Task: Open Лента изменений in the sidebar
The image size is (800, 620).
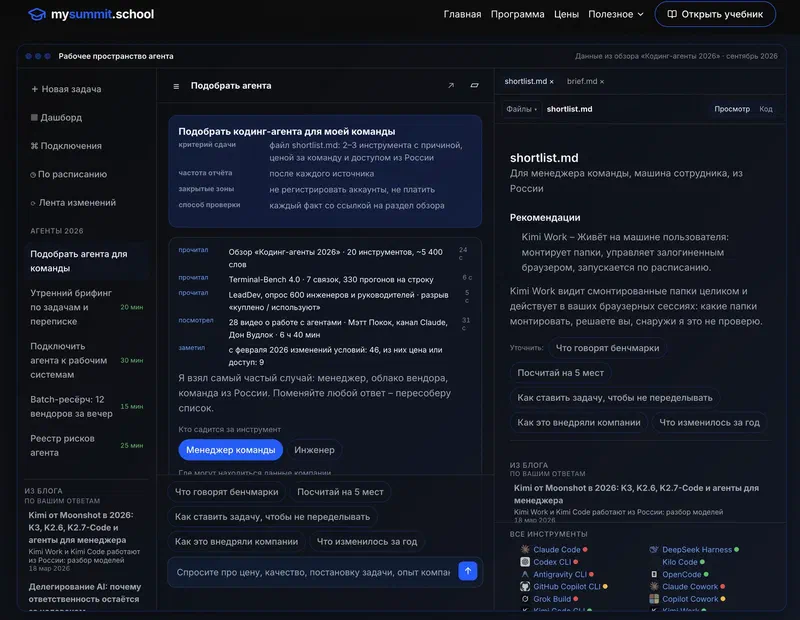Action: (x=87, y=203)
